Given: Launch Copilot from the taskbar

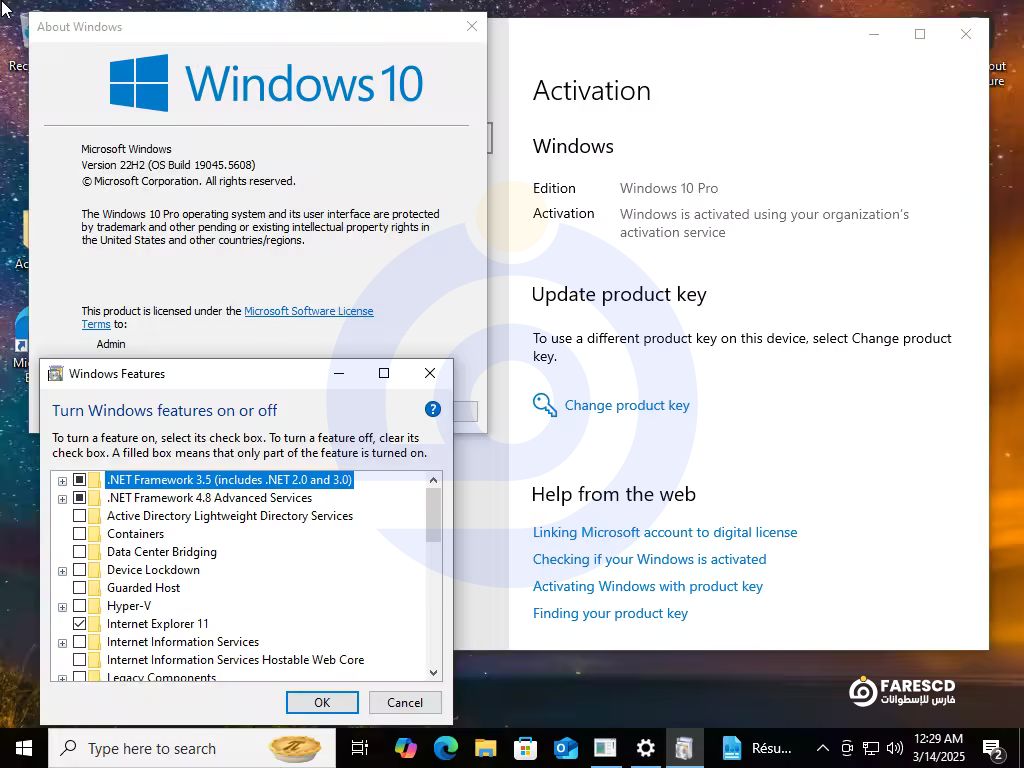Looking at the screenshot, I should pos(406,748).
